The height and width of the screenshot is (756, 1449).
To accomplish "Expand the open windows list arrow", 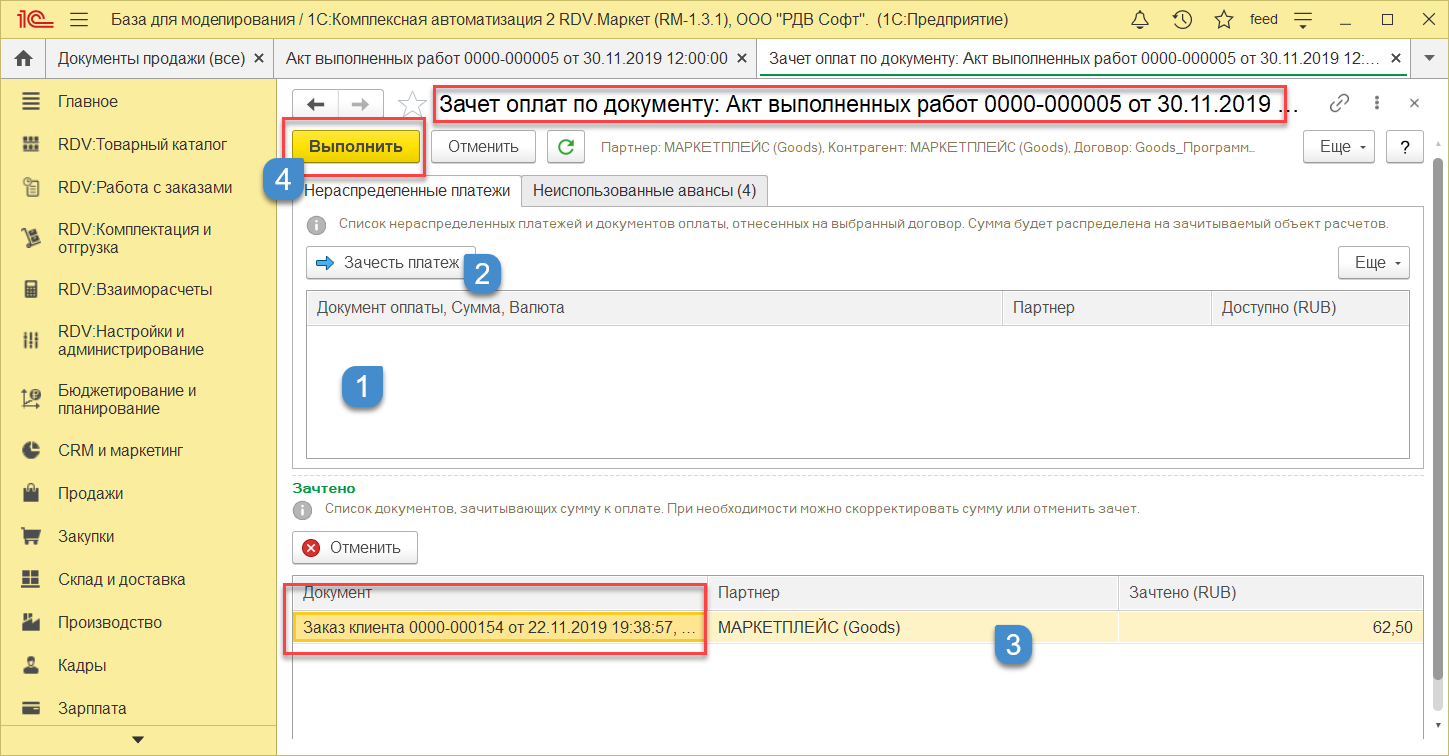I will coord(1429,59).
